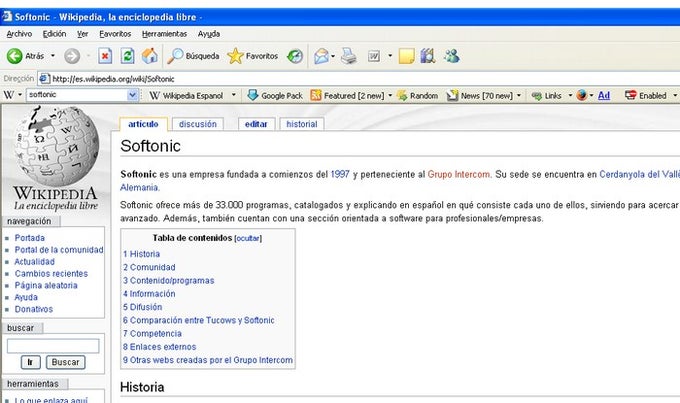680x403 pixels.
Task: Click the Google Pack download icon
Action: [x=252, y=95]
